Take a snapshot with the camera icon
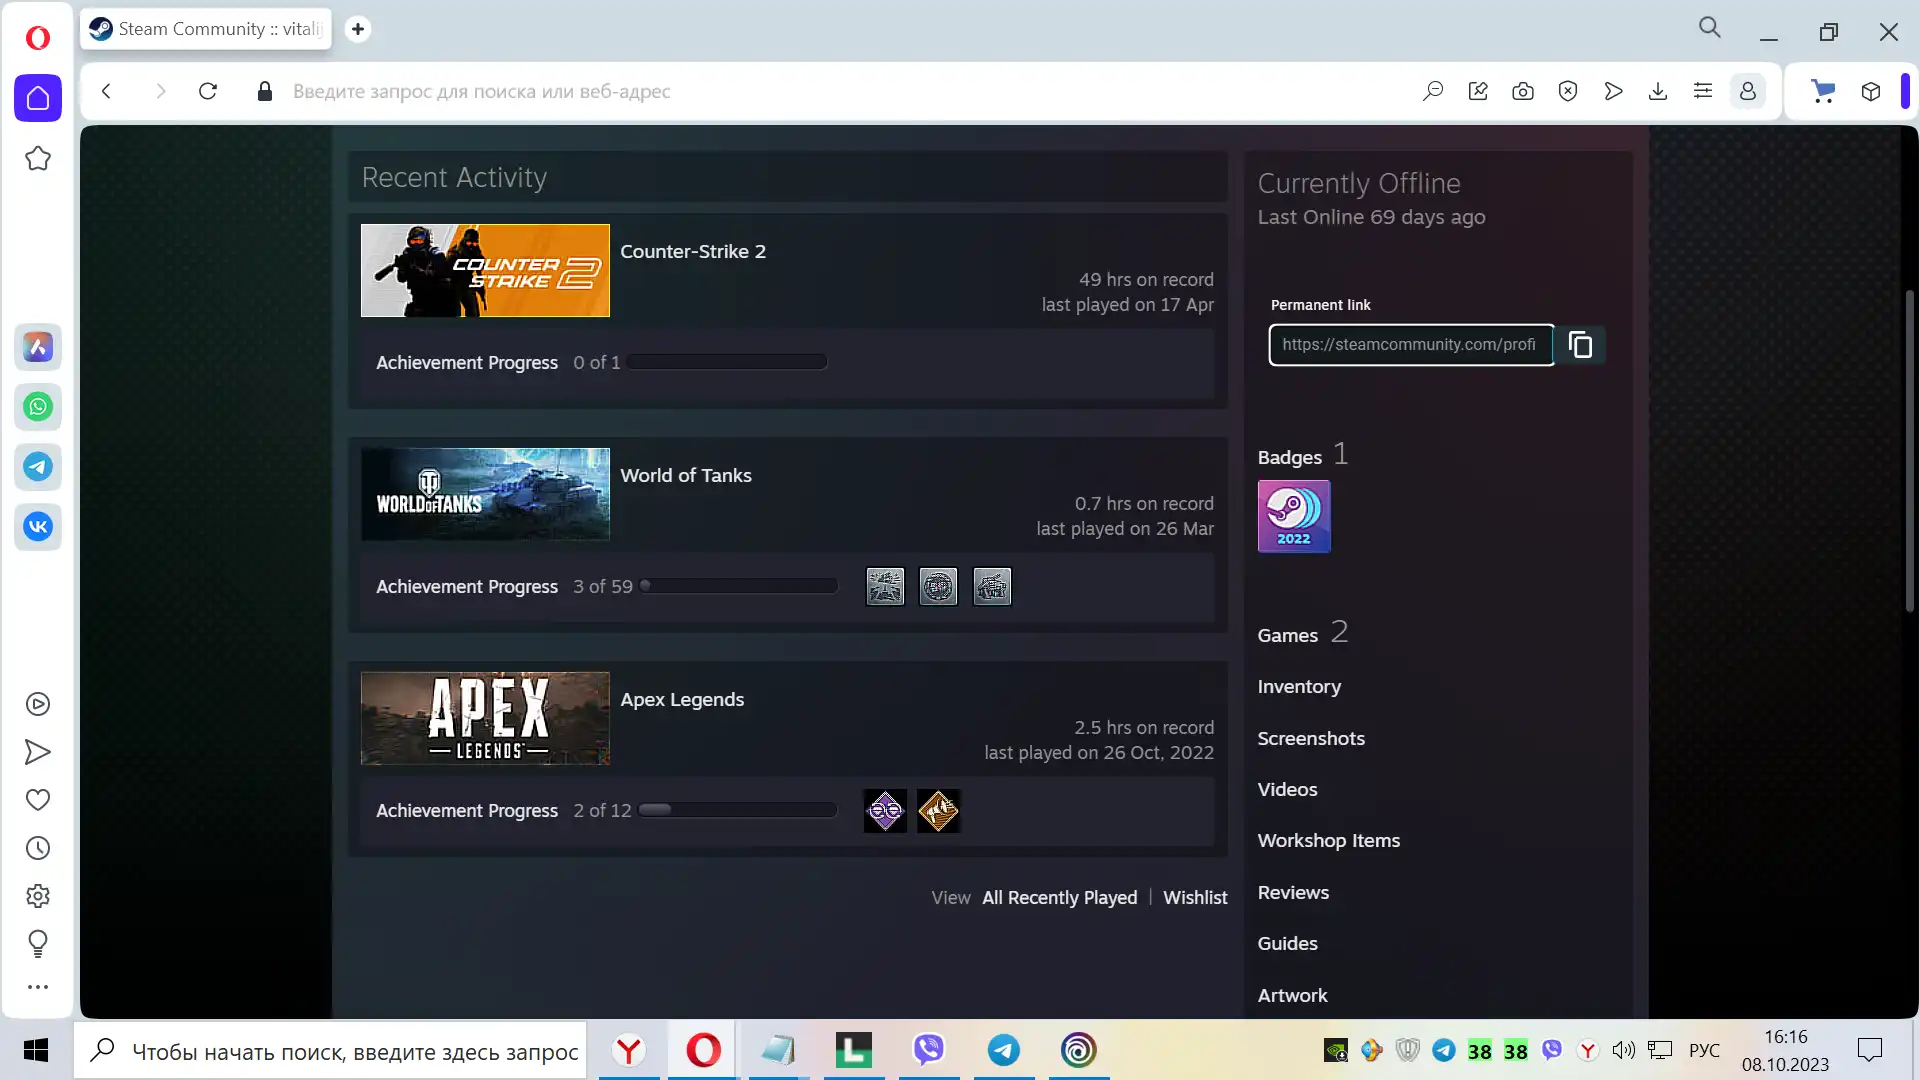Screen dimensions: 1920x1080 pos(1523,91)
